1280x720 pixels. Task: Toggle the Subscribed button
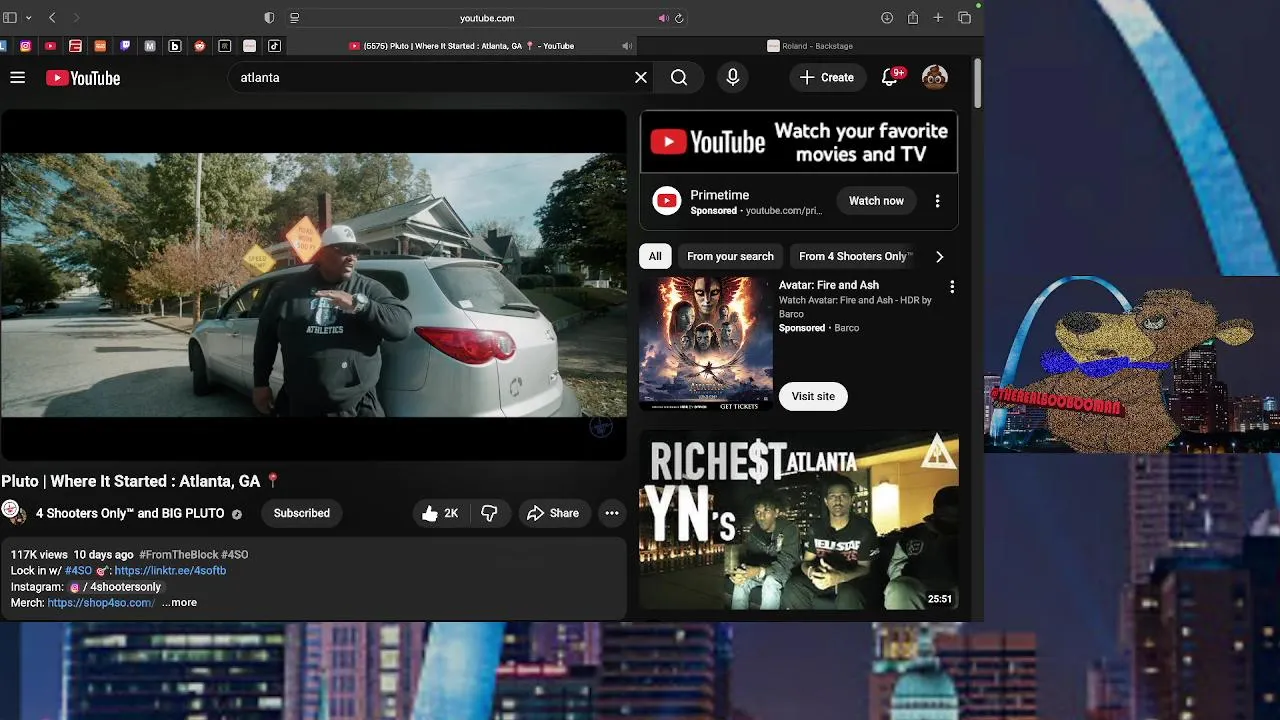(302, 513)
